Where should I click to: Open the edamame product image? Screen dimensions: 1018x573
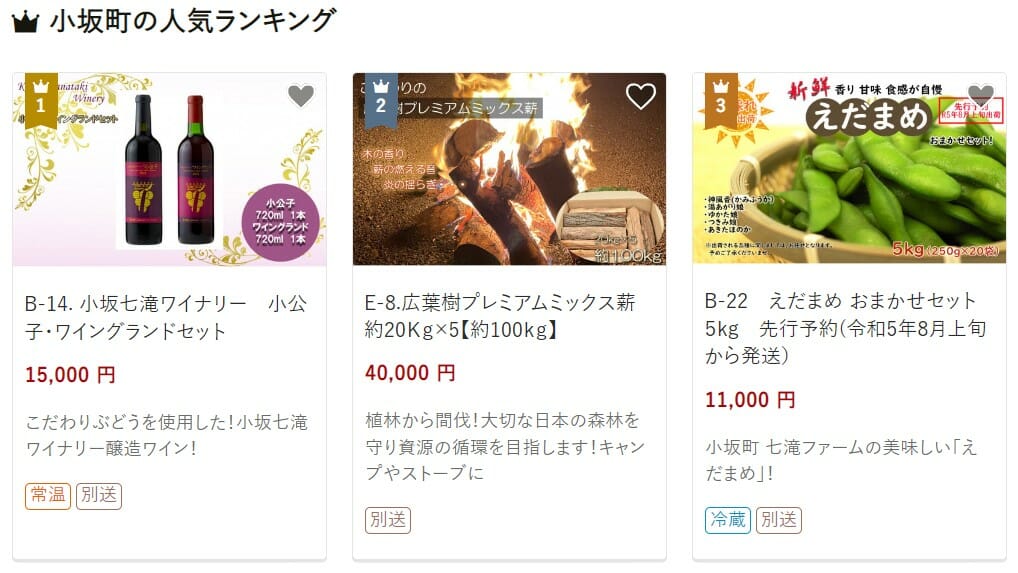point(849,169)
